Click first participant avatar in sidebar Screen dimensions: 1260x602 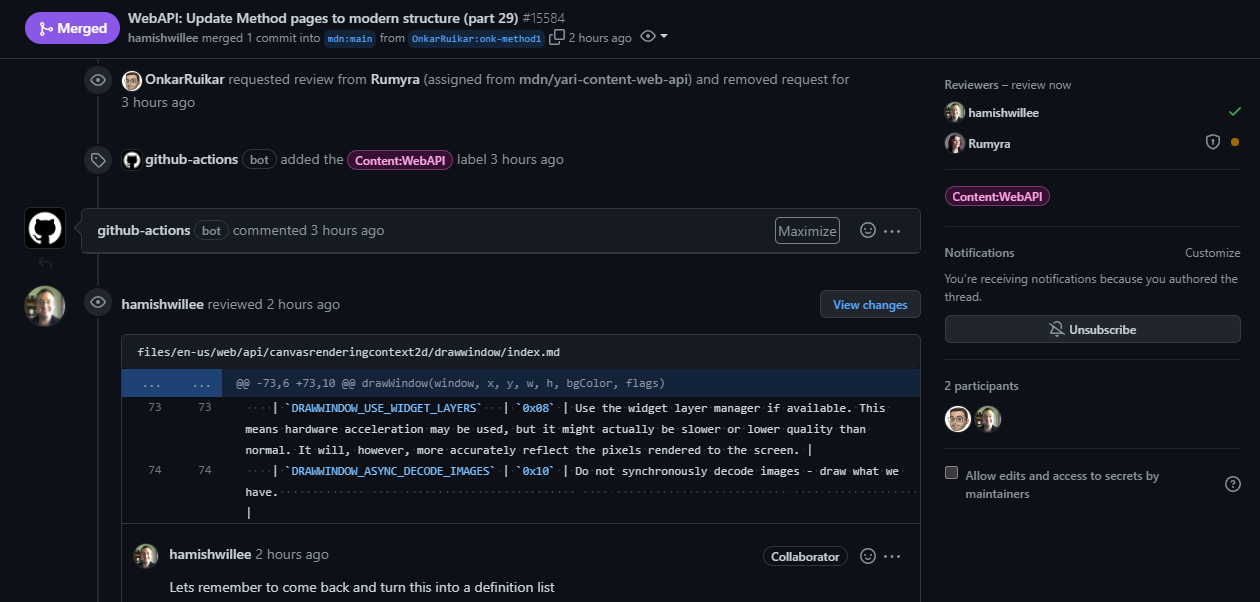point(958,419)
